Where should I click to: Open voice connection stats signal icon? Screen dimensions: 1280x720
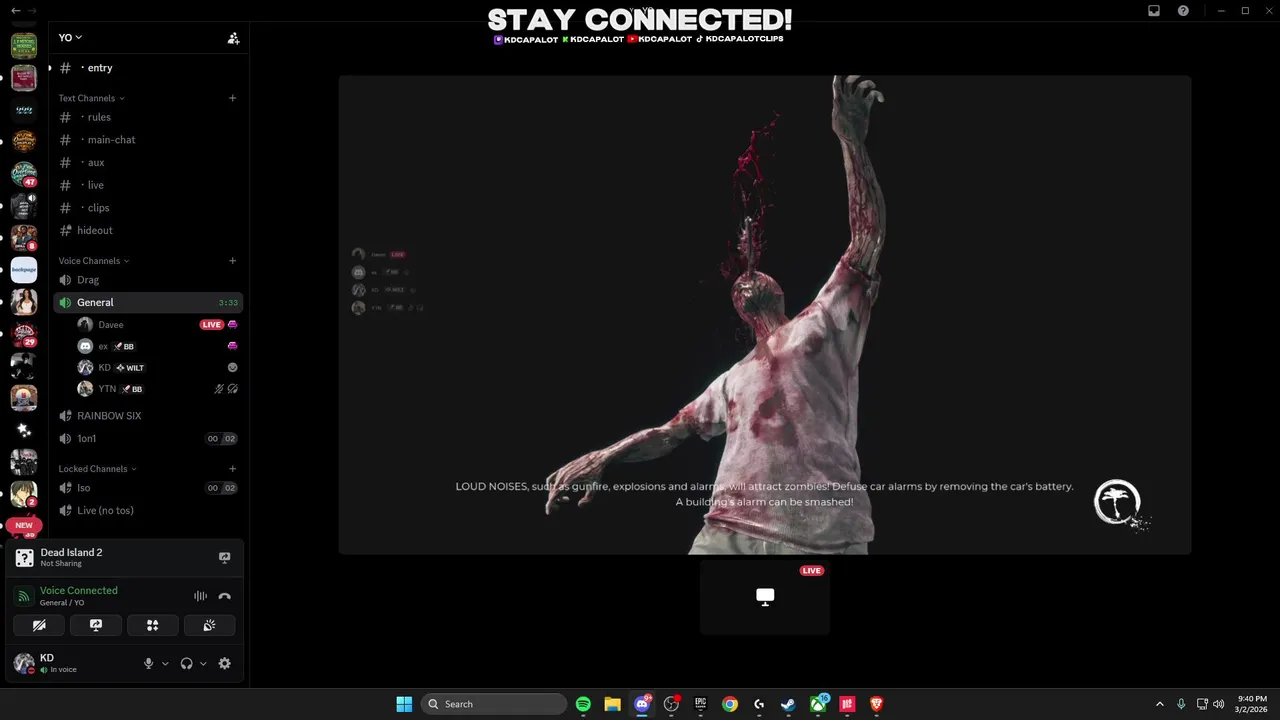tap(24, 596)
